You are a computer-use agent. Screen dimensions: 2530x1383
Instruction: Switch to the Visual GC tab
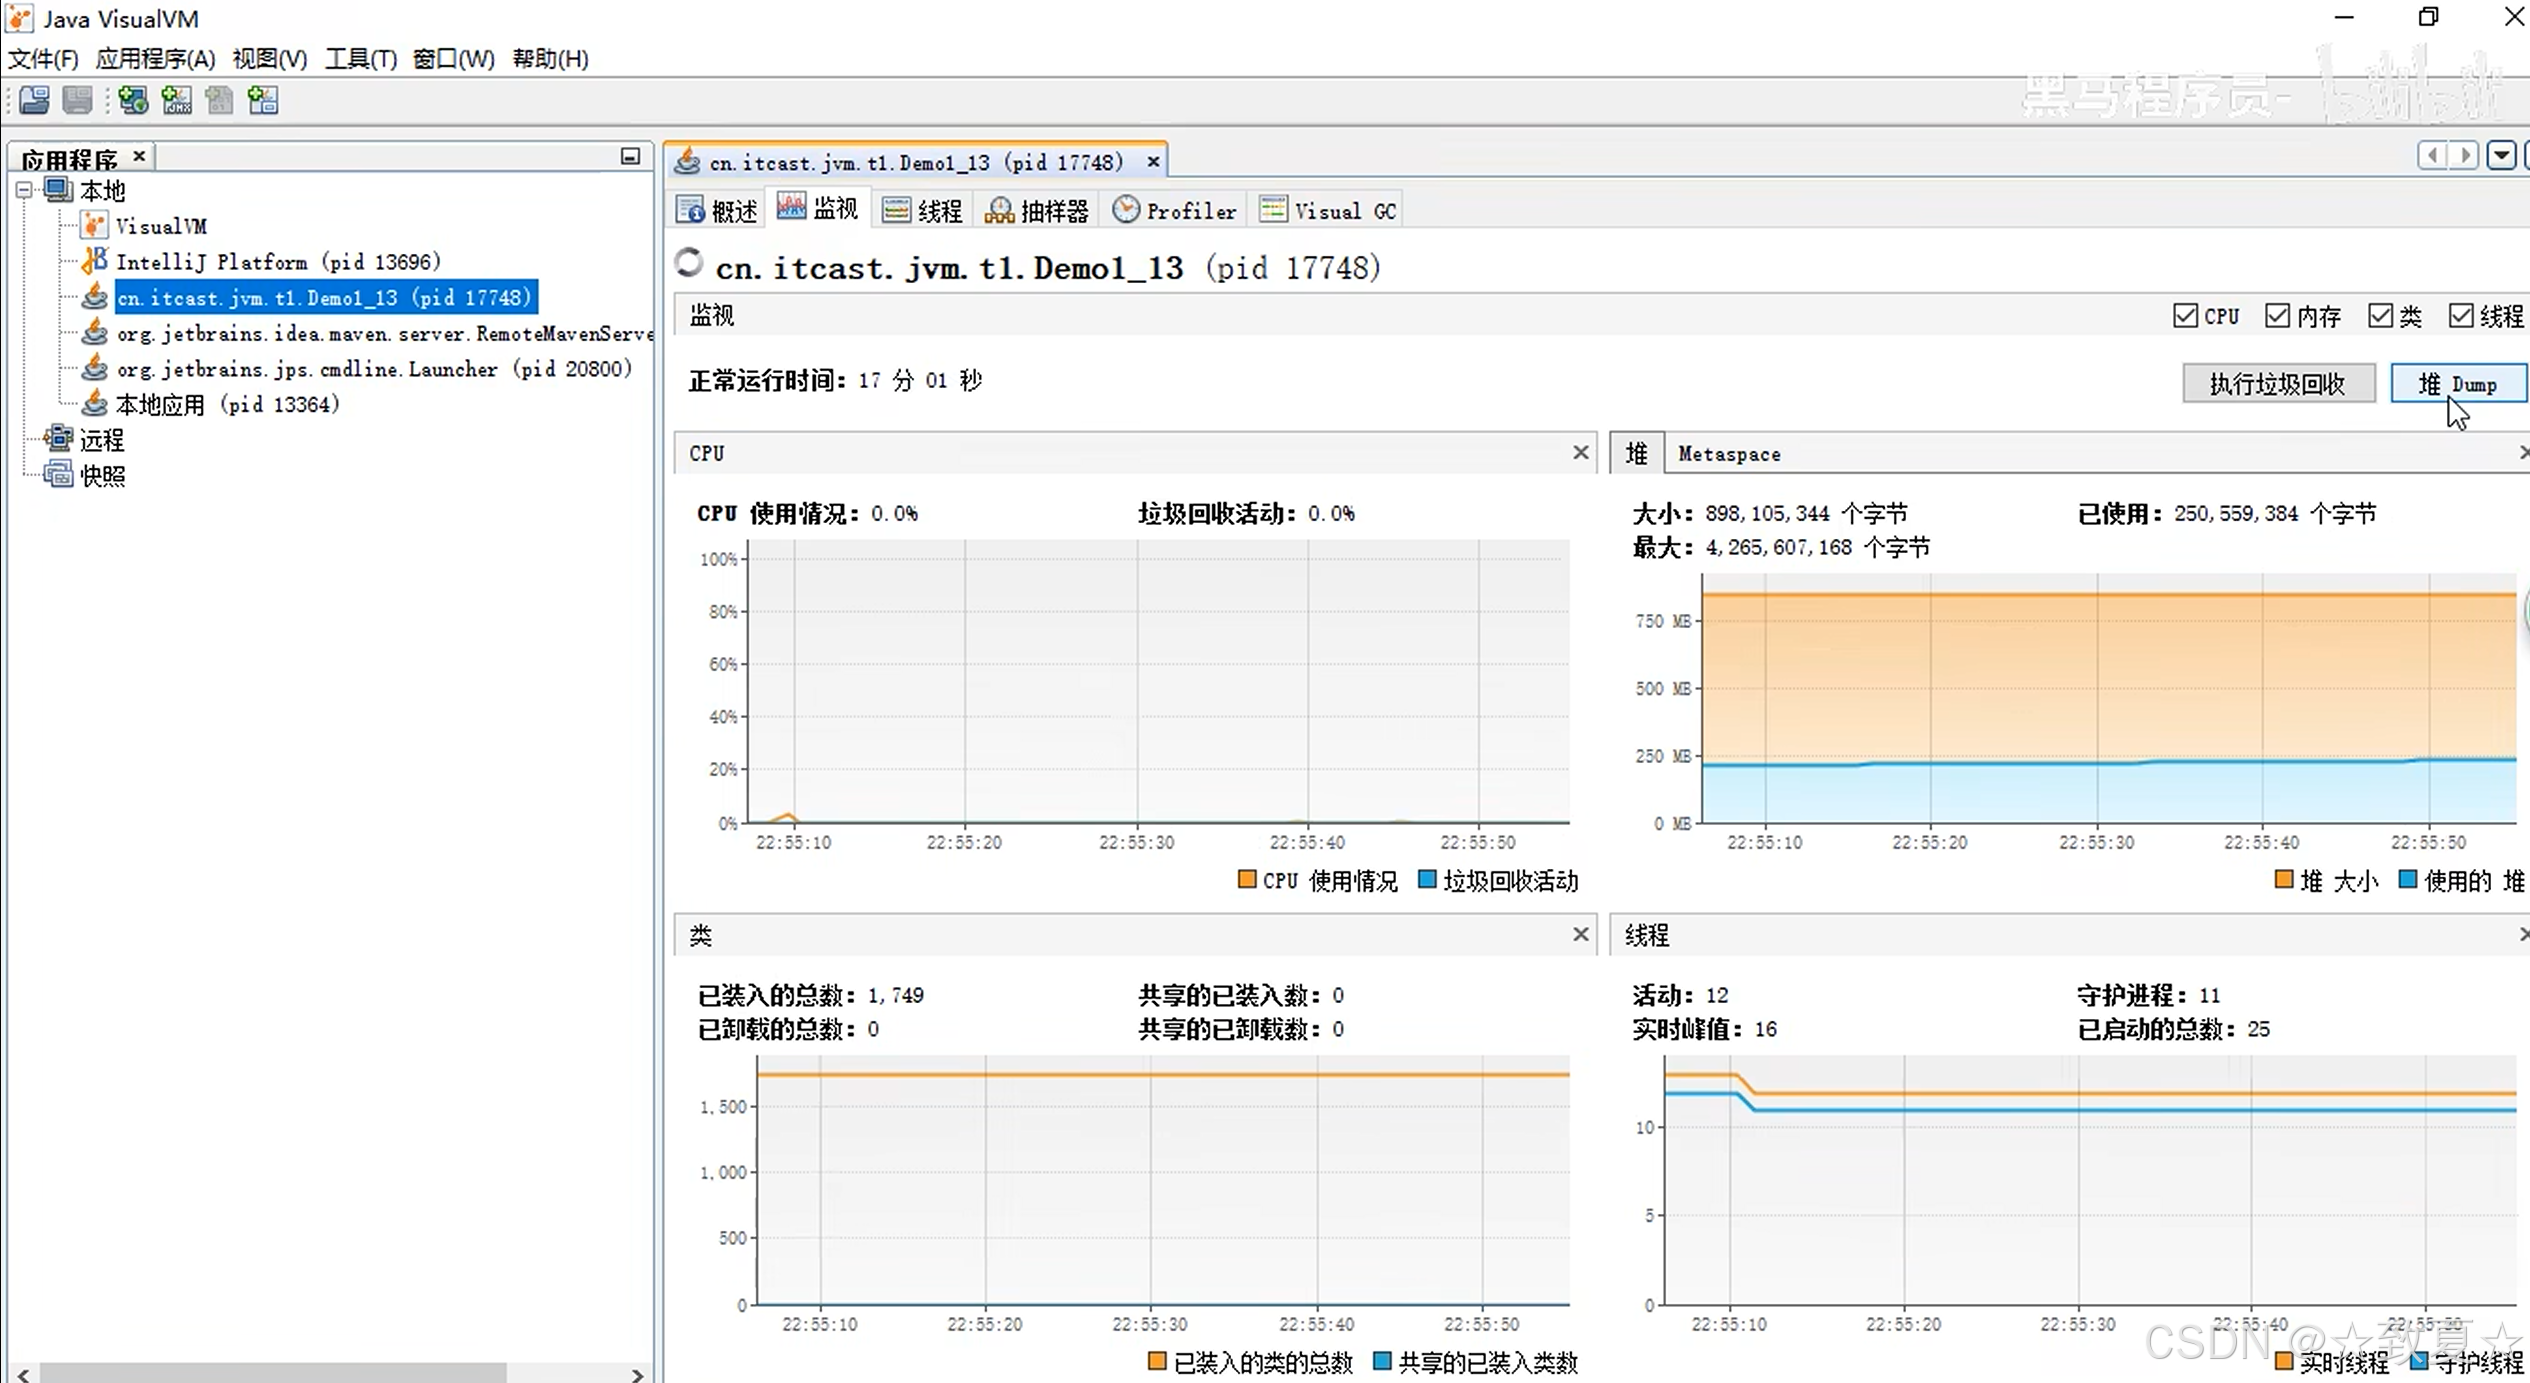1329,211
